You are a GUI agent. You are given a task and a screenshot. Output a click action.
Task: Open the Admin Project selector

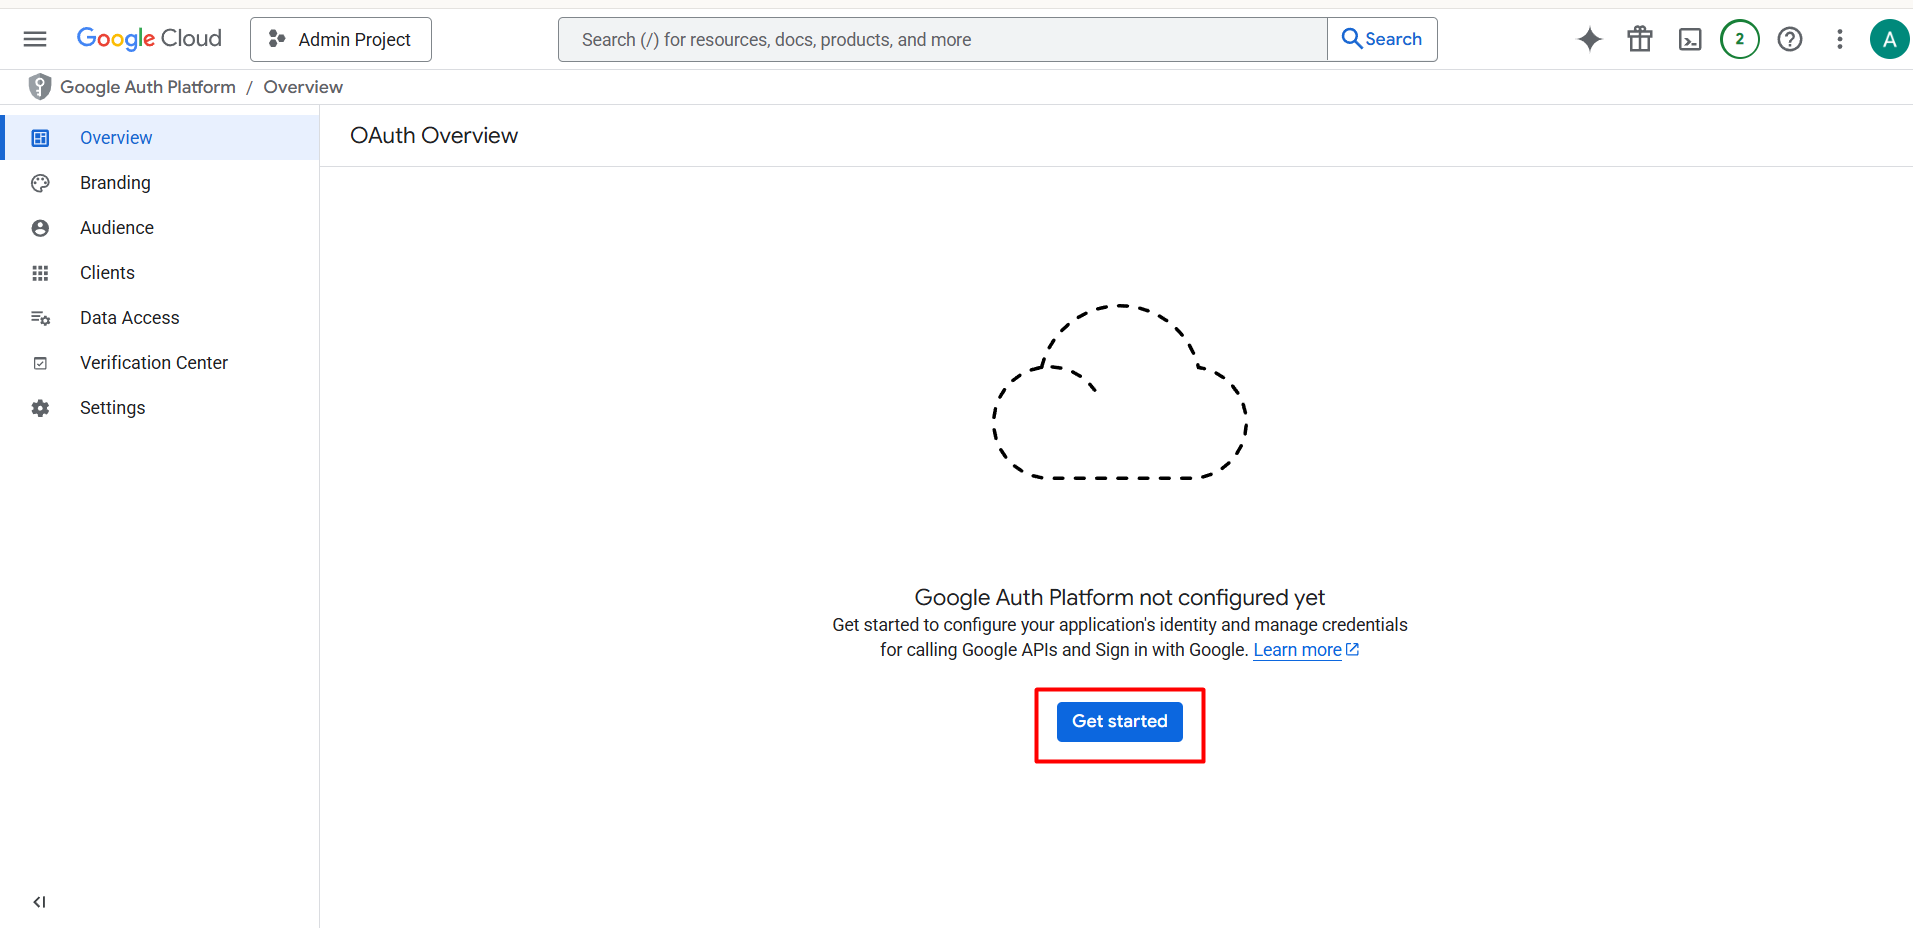(x=341, y=39)
